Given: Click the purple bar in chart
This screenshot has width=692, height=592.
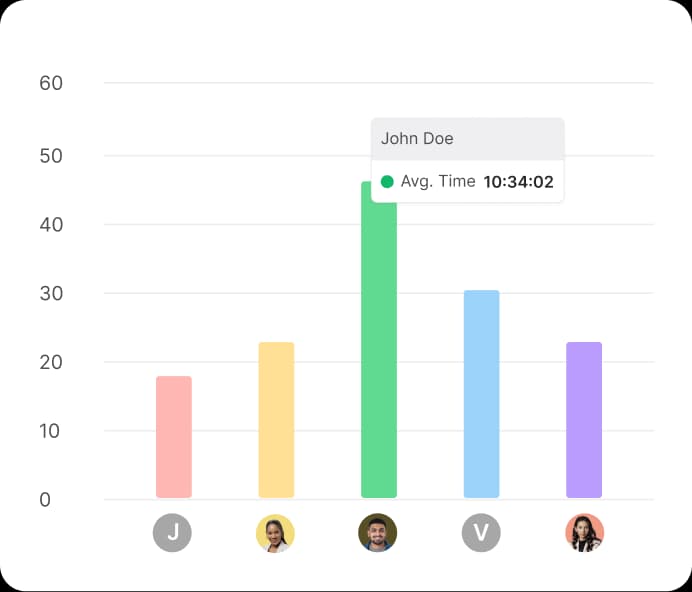Looking at the screenshot, I should 584,420.
